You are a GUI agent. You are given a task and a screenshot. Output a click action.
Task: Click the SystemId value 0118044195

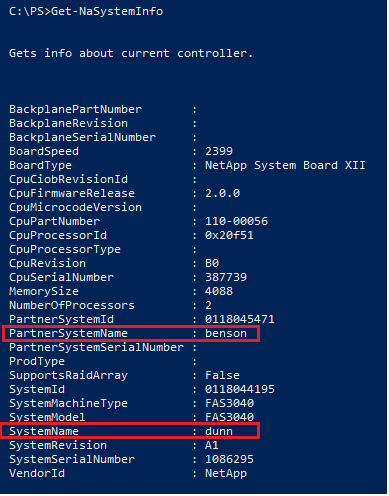240,389
